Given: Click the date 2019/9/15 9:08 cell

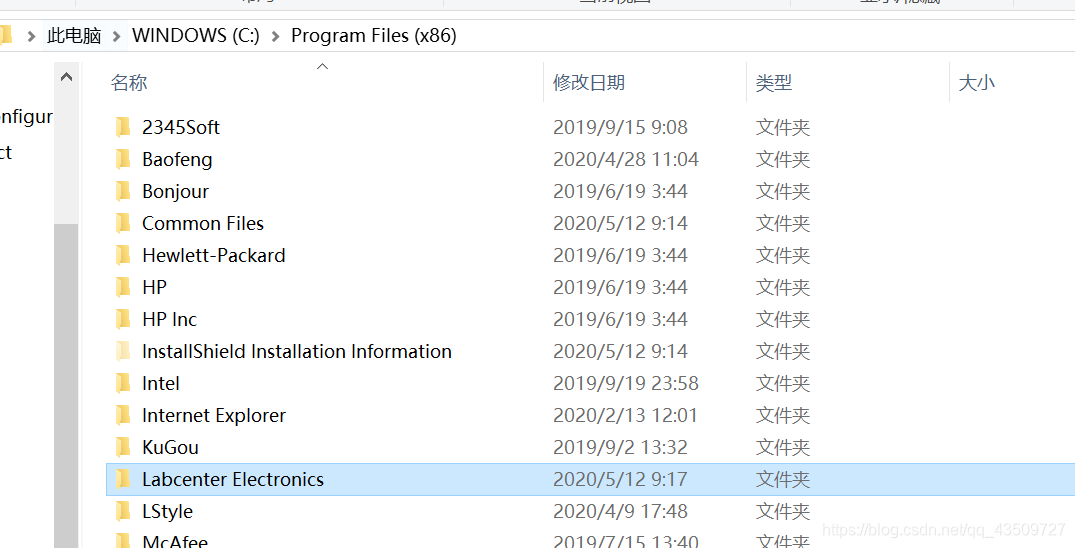Looking at the screenshot, I should click(x=620, y=127).
